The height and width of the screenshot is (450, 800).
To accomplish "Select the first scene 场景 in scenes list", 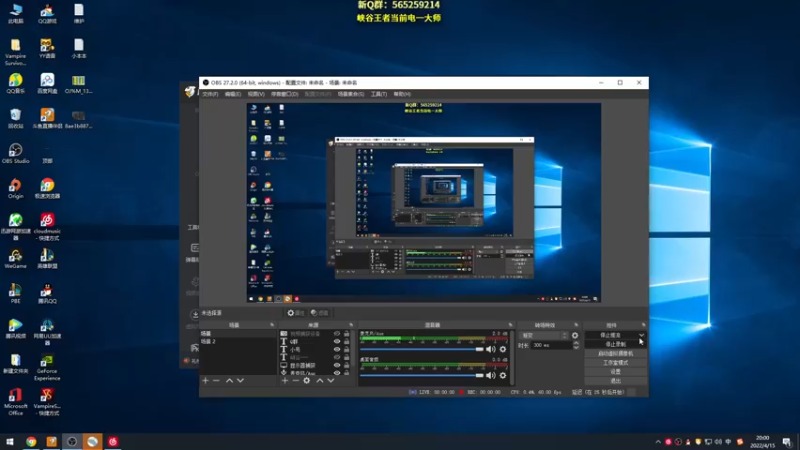I will click(x=238, y=334).
